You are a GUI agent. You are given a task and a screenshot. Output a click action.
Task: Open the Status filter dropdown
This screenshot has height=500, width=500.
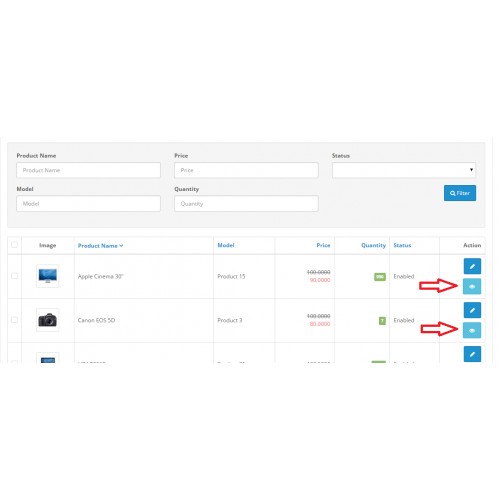(x=404, y=170)
